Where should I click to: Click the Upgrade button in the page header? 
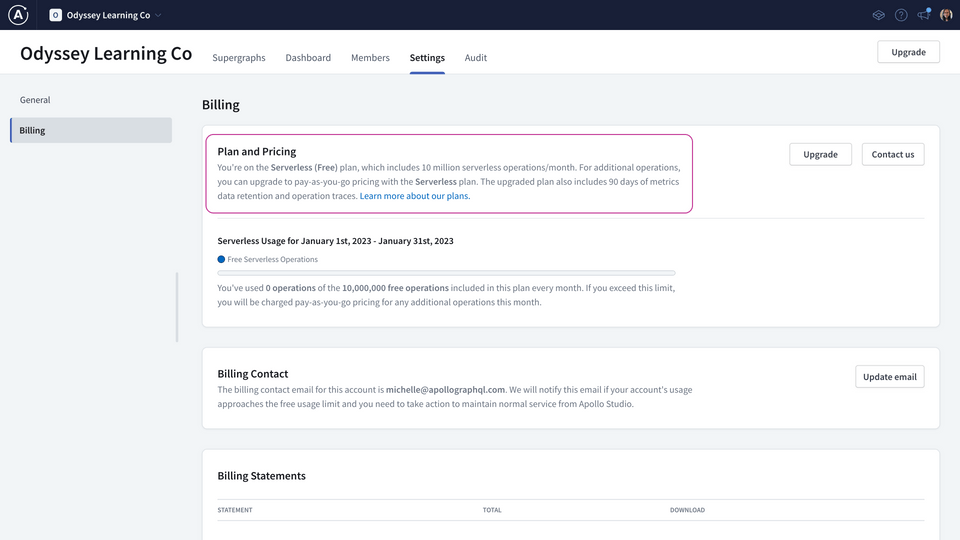(x=908, y=52)
